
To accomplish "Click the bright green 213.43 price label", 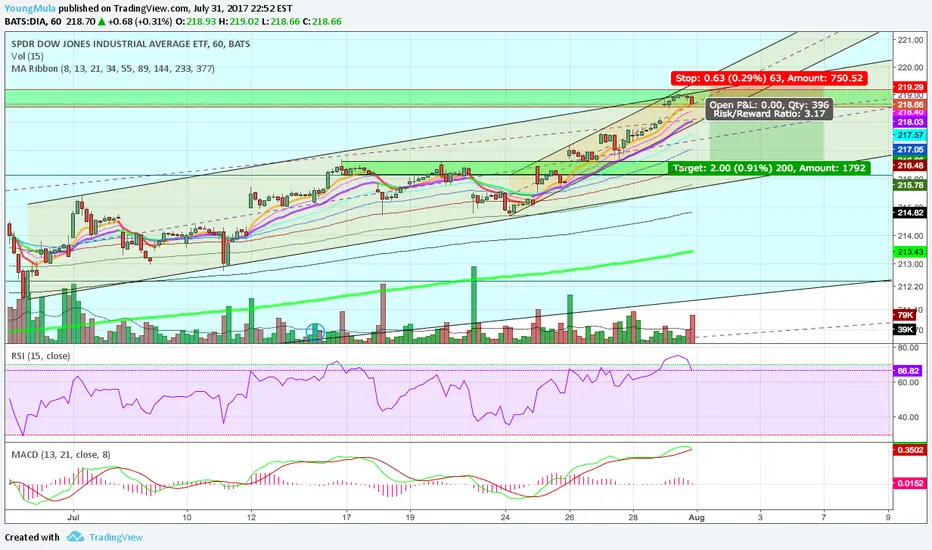I will click(911, 252).
